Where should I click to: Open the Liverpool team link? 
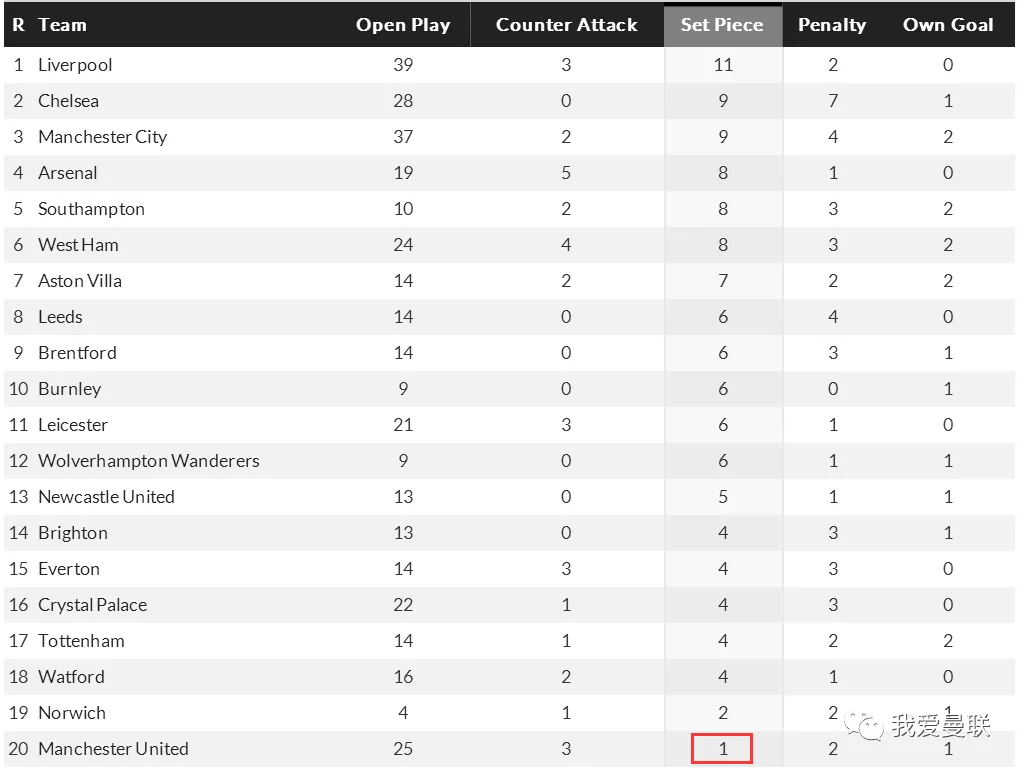75,65
